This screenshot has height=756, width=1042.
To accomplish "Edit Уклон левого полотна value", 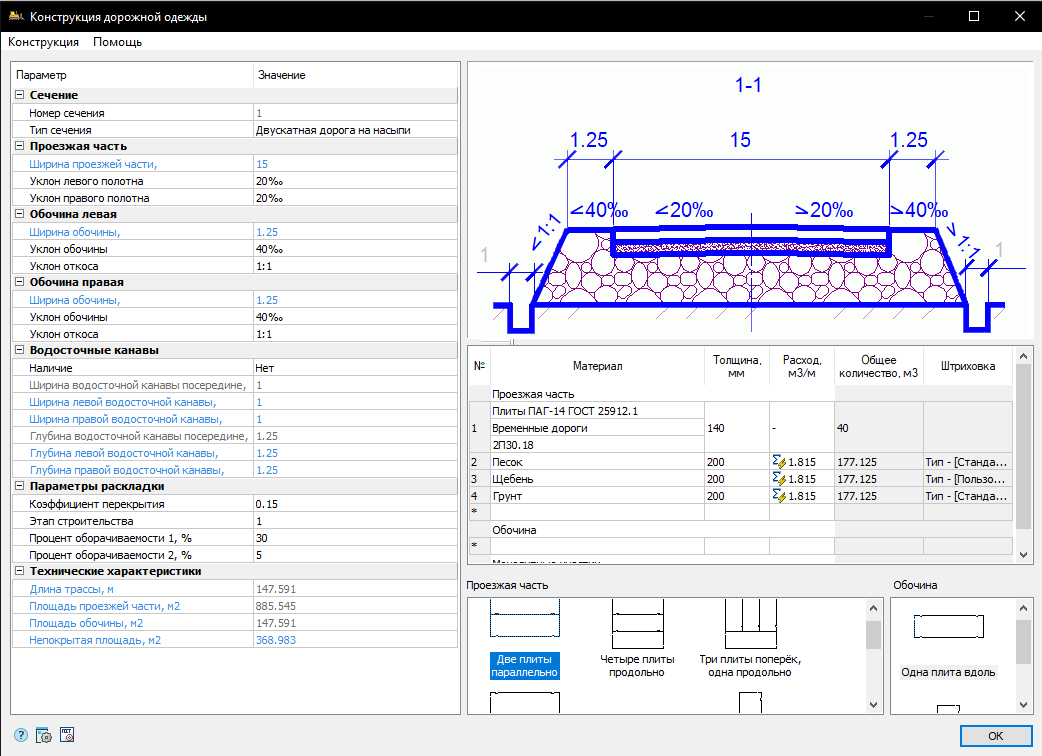I will pos(356,181).
